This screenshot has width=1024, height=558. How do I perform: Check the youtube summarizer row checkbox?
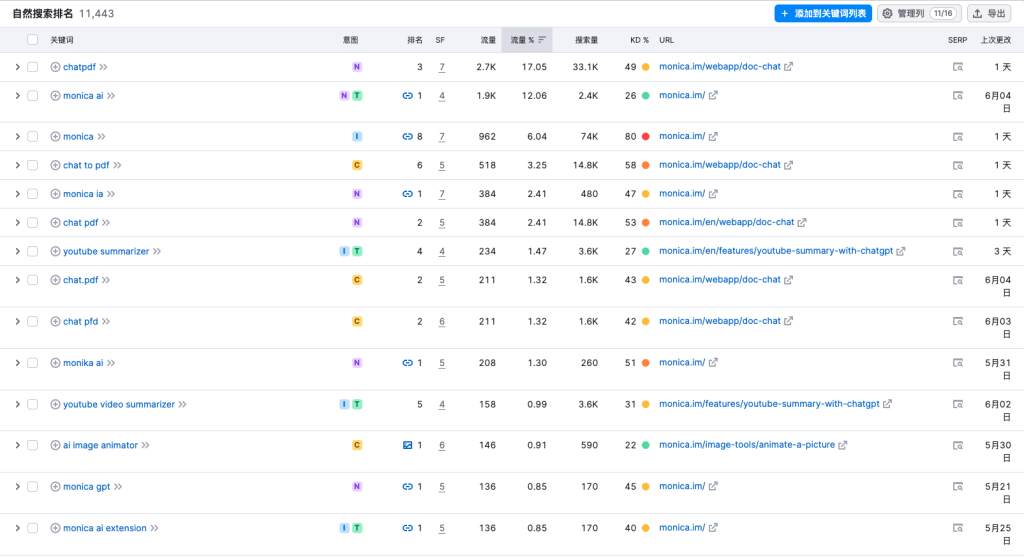(x=32, y=252)
